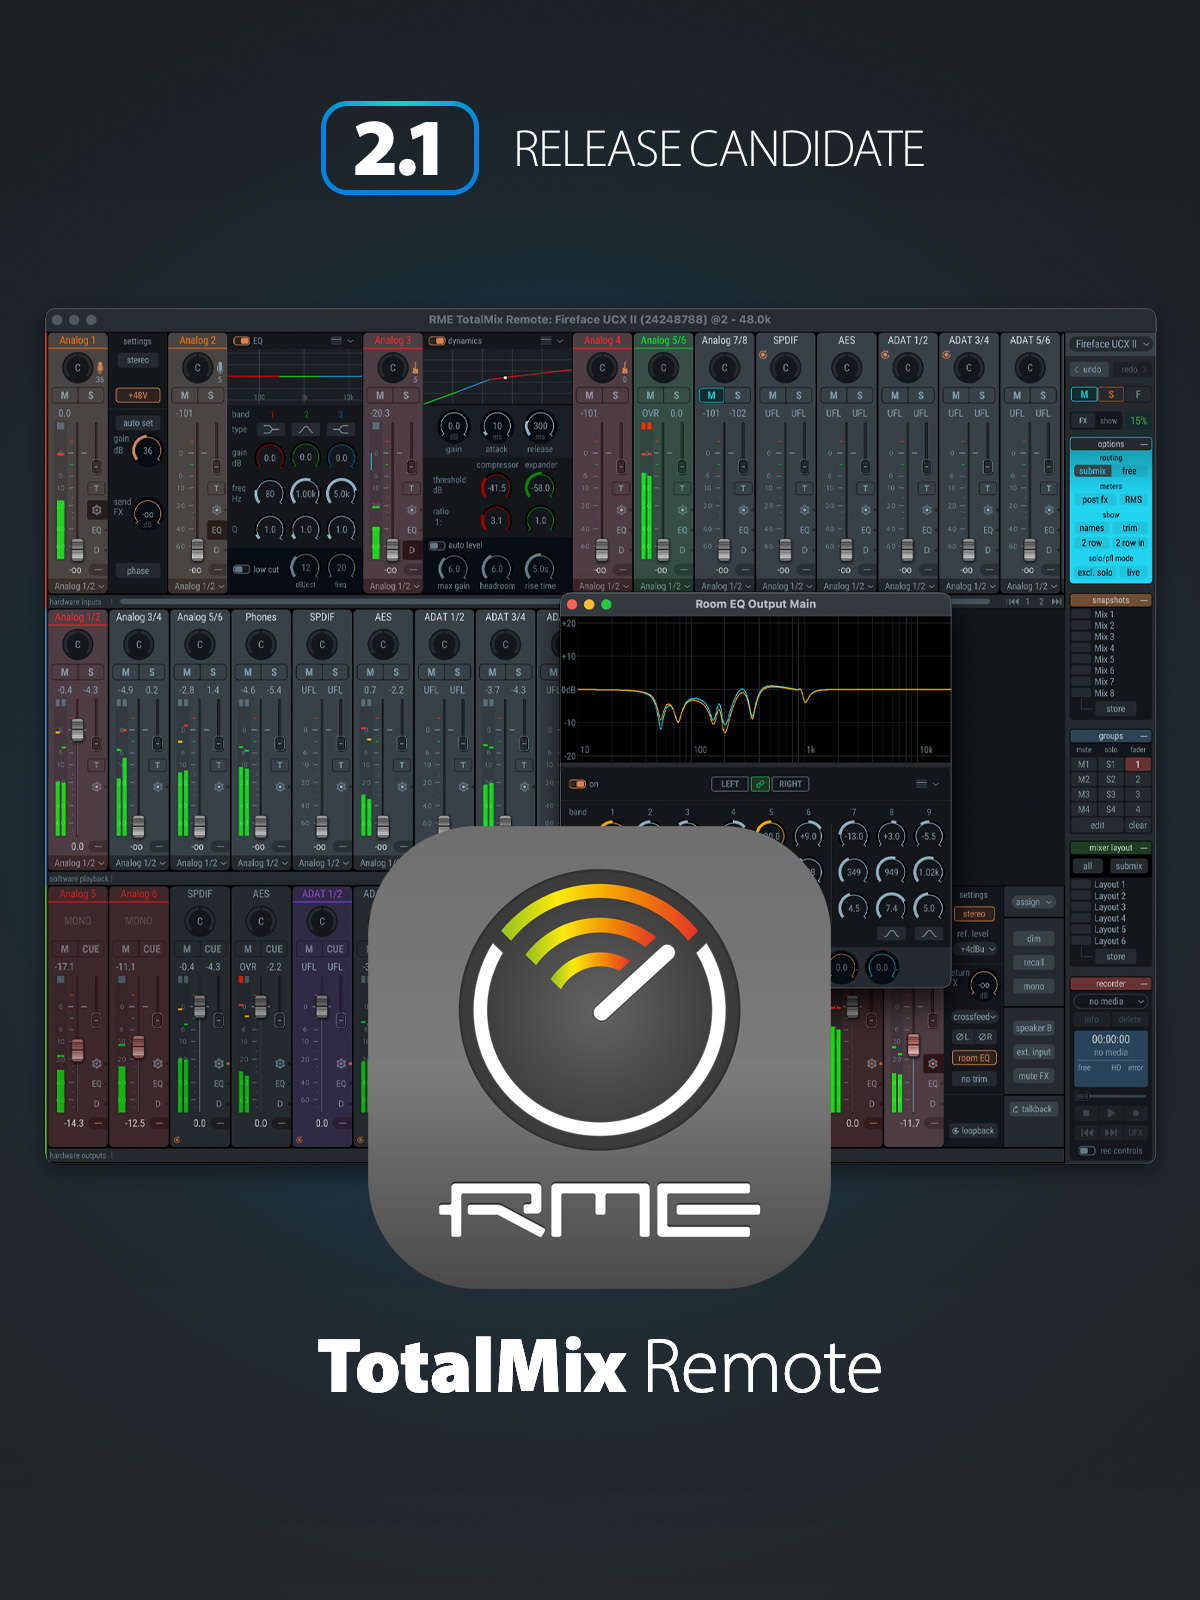Select band 3 high-shelf filter type in EQ
The width and height of the screenshot is (1200, 1600).
pos(341,429)
